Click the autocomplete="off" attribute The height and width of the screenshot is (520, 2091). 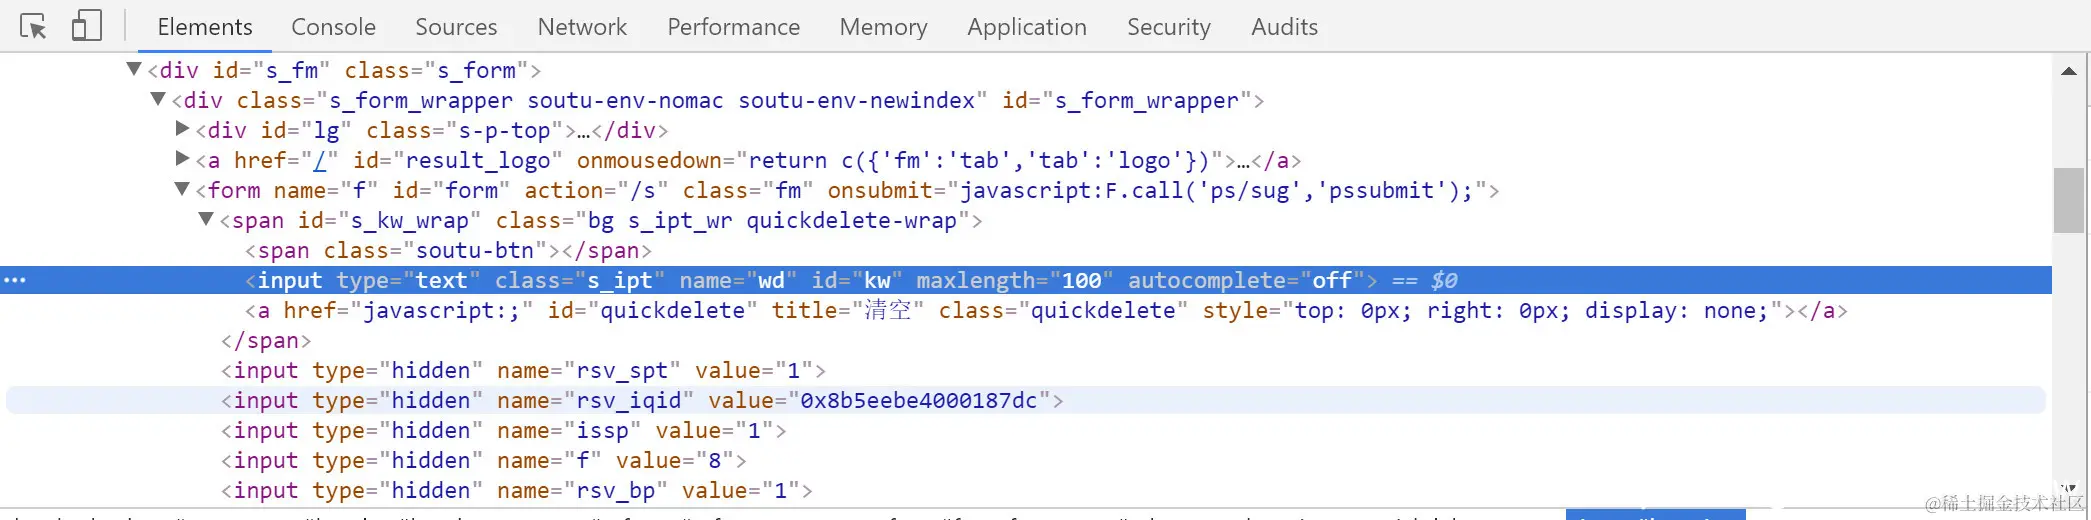(x=1247, y=281)
